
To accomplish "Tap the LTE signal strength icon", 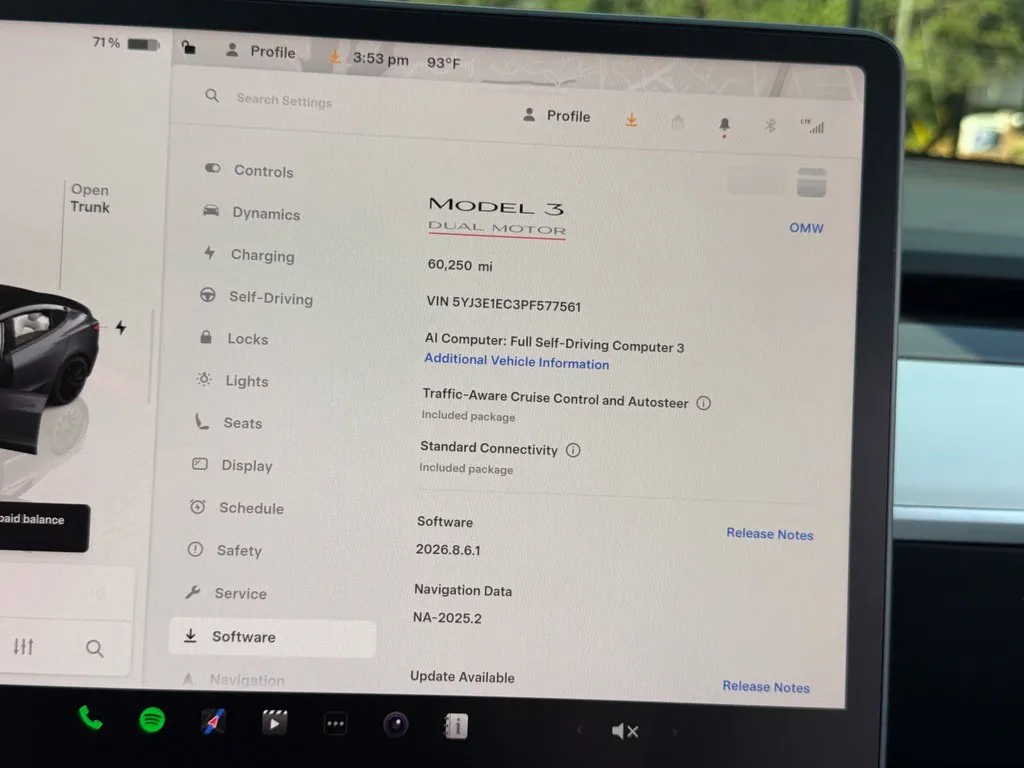I will click(812, 126).
